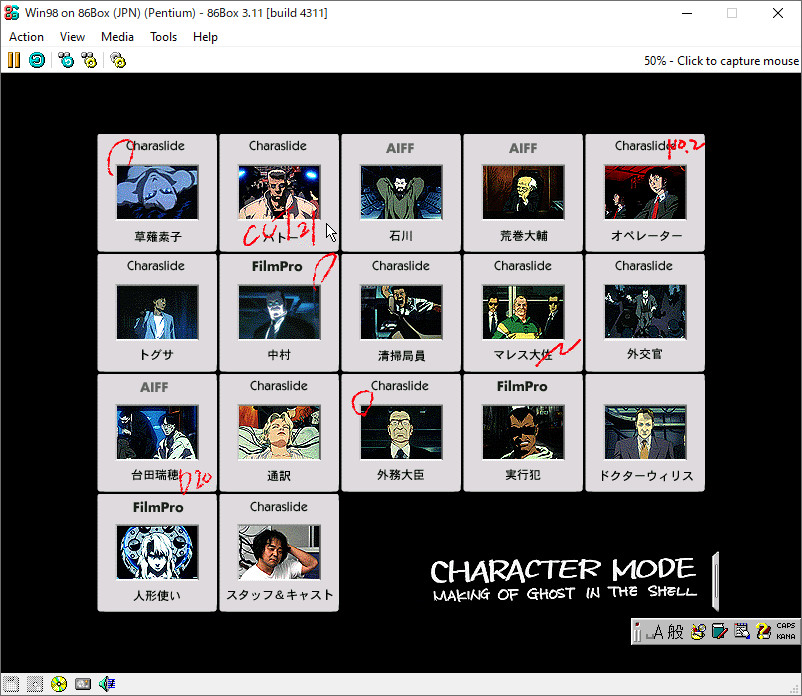Click the pause emulation icon
The width and height of the screenshot is (802, 696).
click(x=14, y=60)
